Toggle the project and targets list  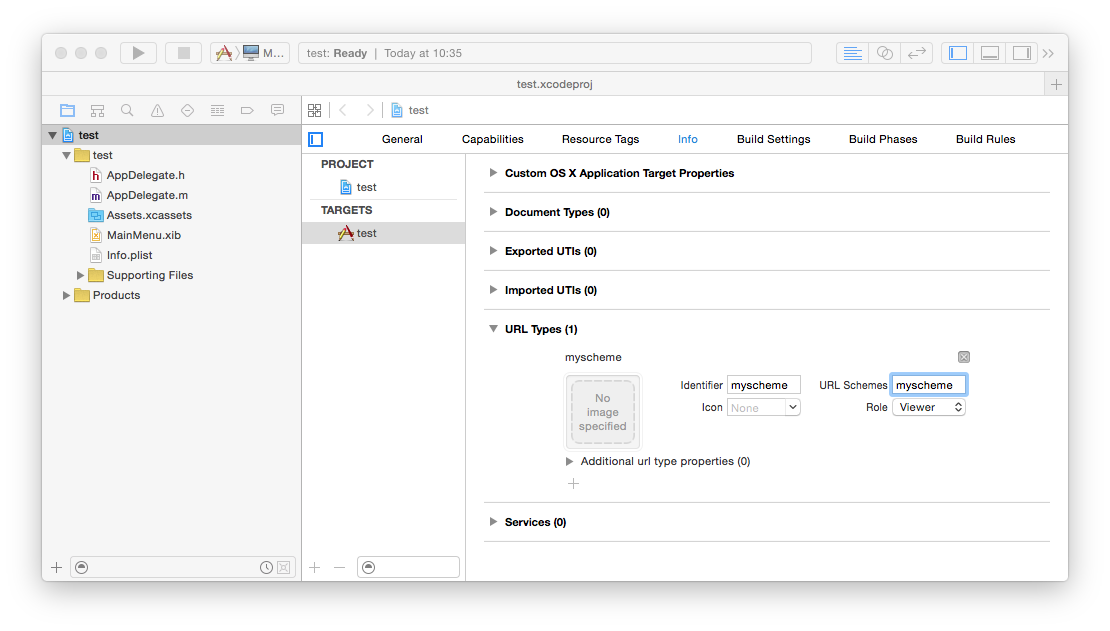(x=316, y=140)
